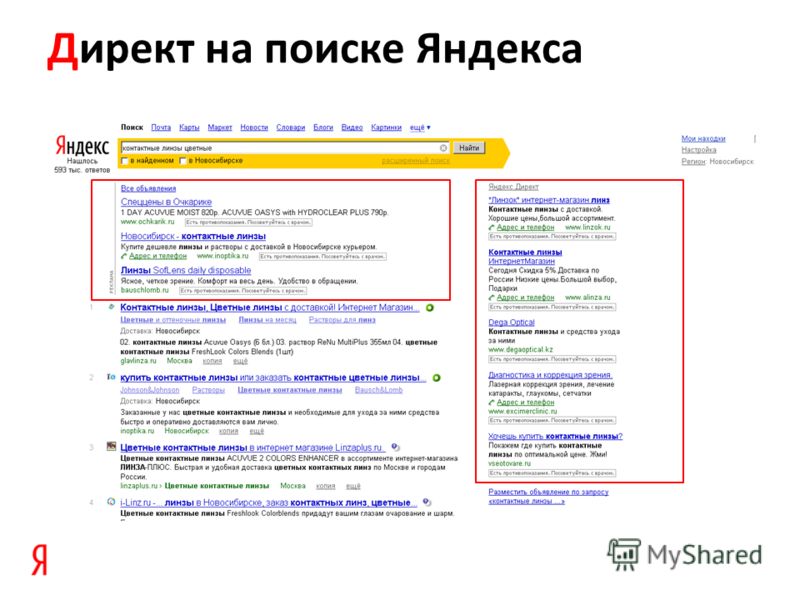Click the favicon of the glavlinza.ru result
The height and width of the screenshot is (600, 800).
pos(111,307)
